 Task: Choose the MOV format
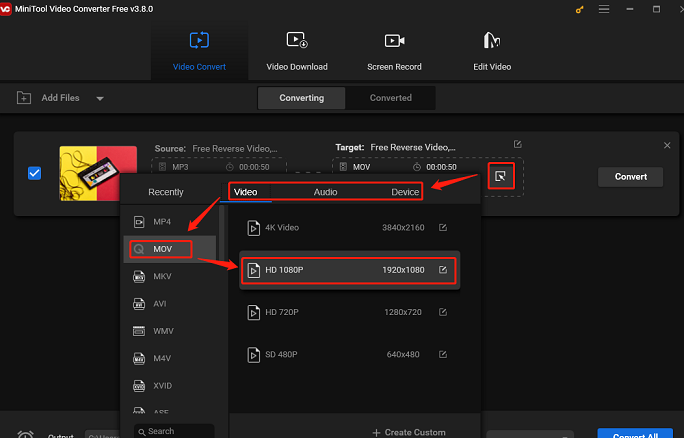170,249
